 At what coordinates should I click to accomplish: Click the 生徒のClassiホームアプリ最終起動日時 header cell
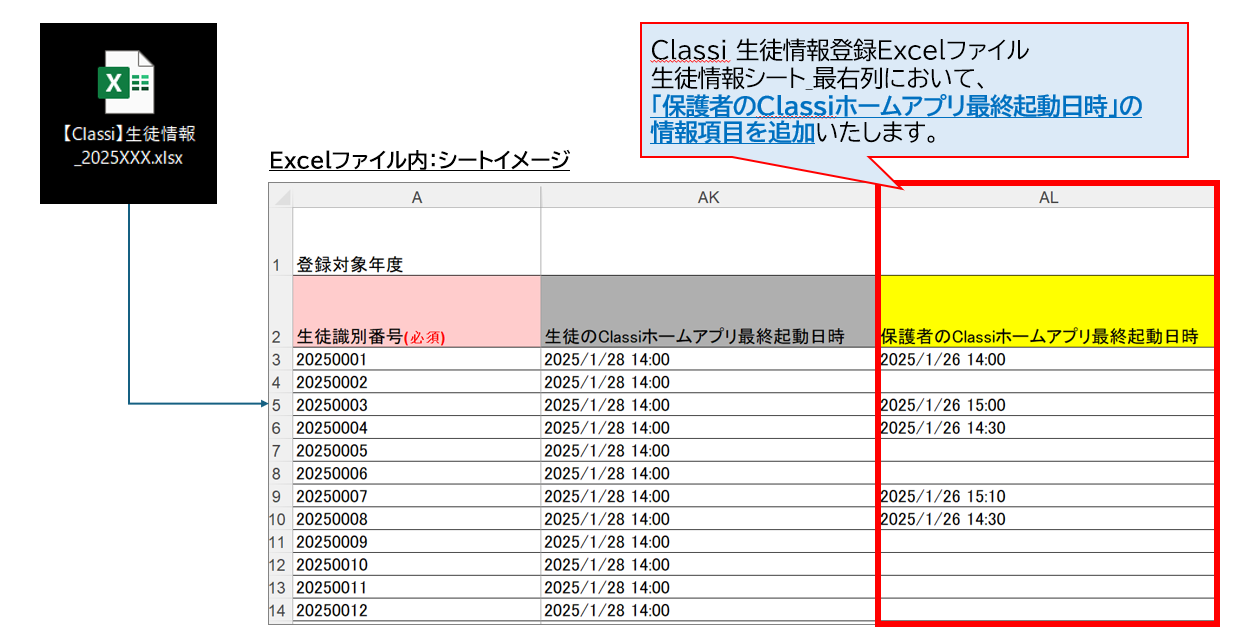[x=708, y=311]
